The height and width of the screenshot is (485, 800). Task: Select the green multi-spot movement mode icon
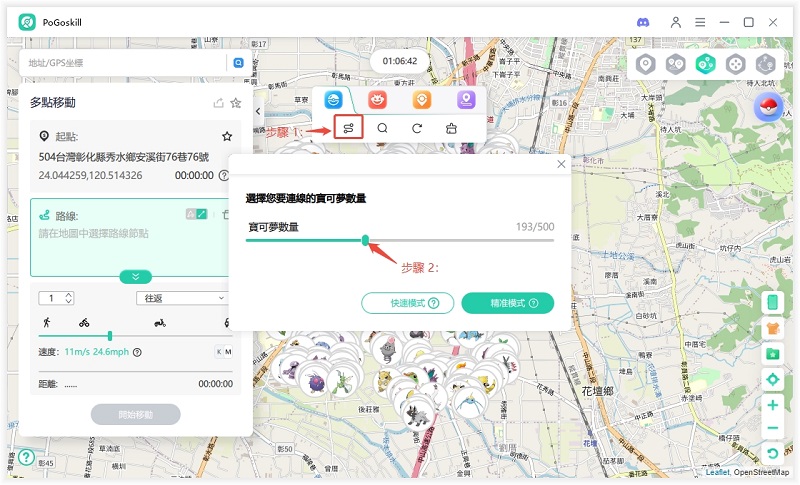click(705, 65)
